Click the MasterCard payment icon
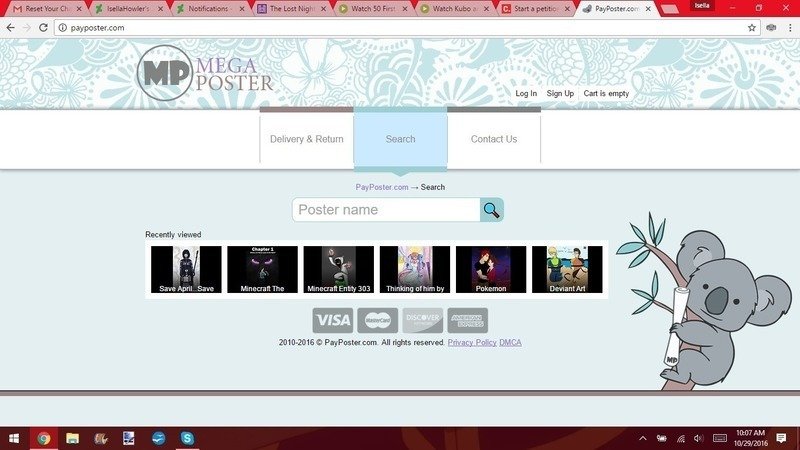Viewport: 800px width, 450px height. click(377, 320)
